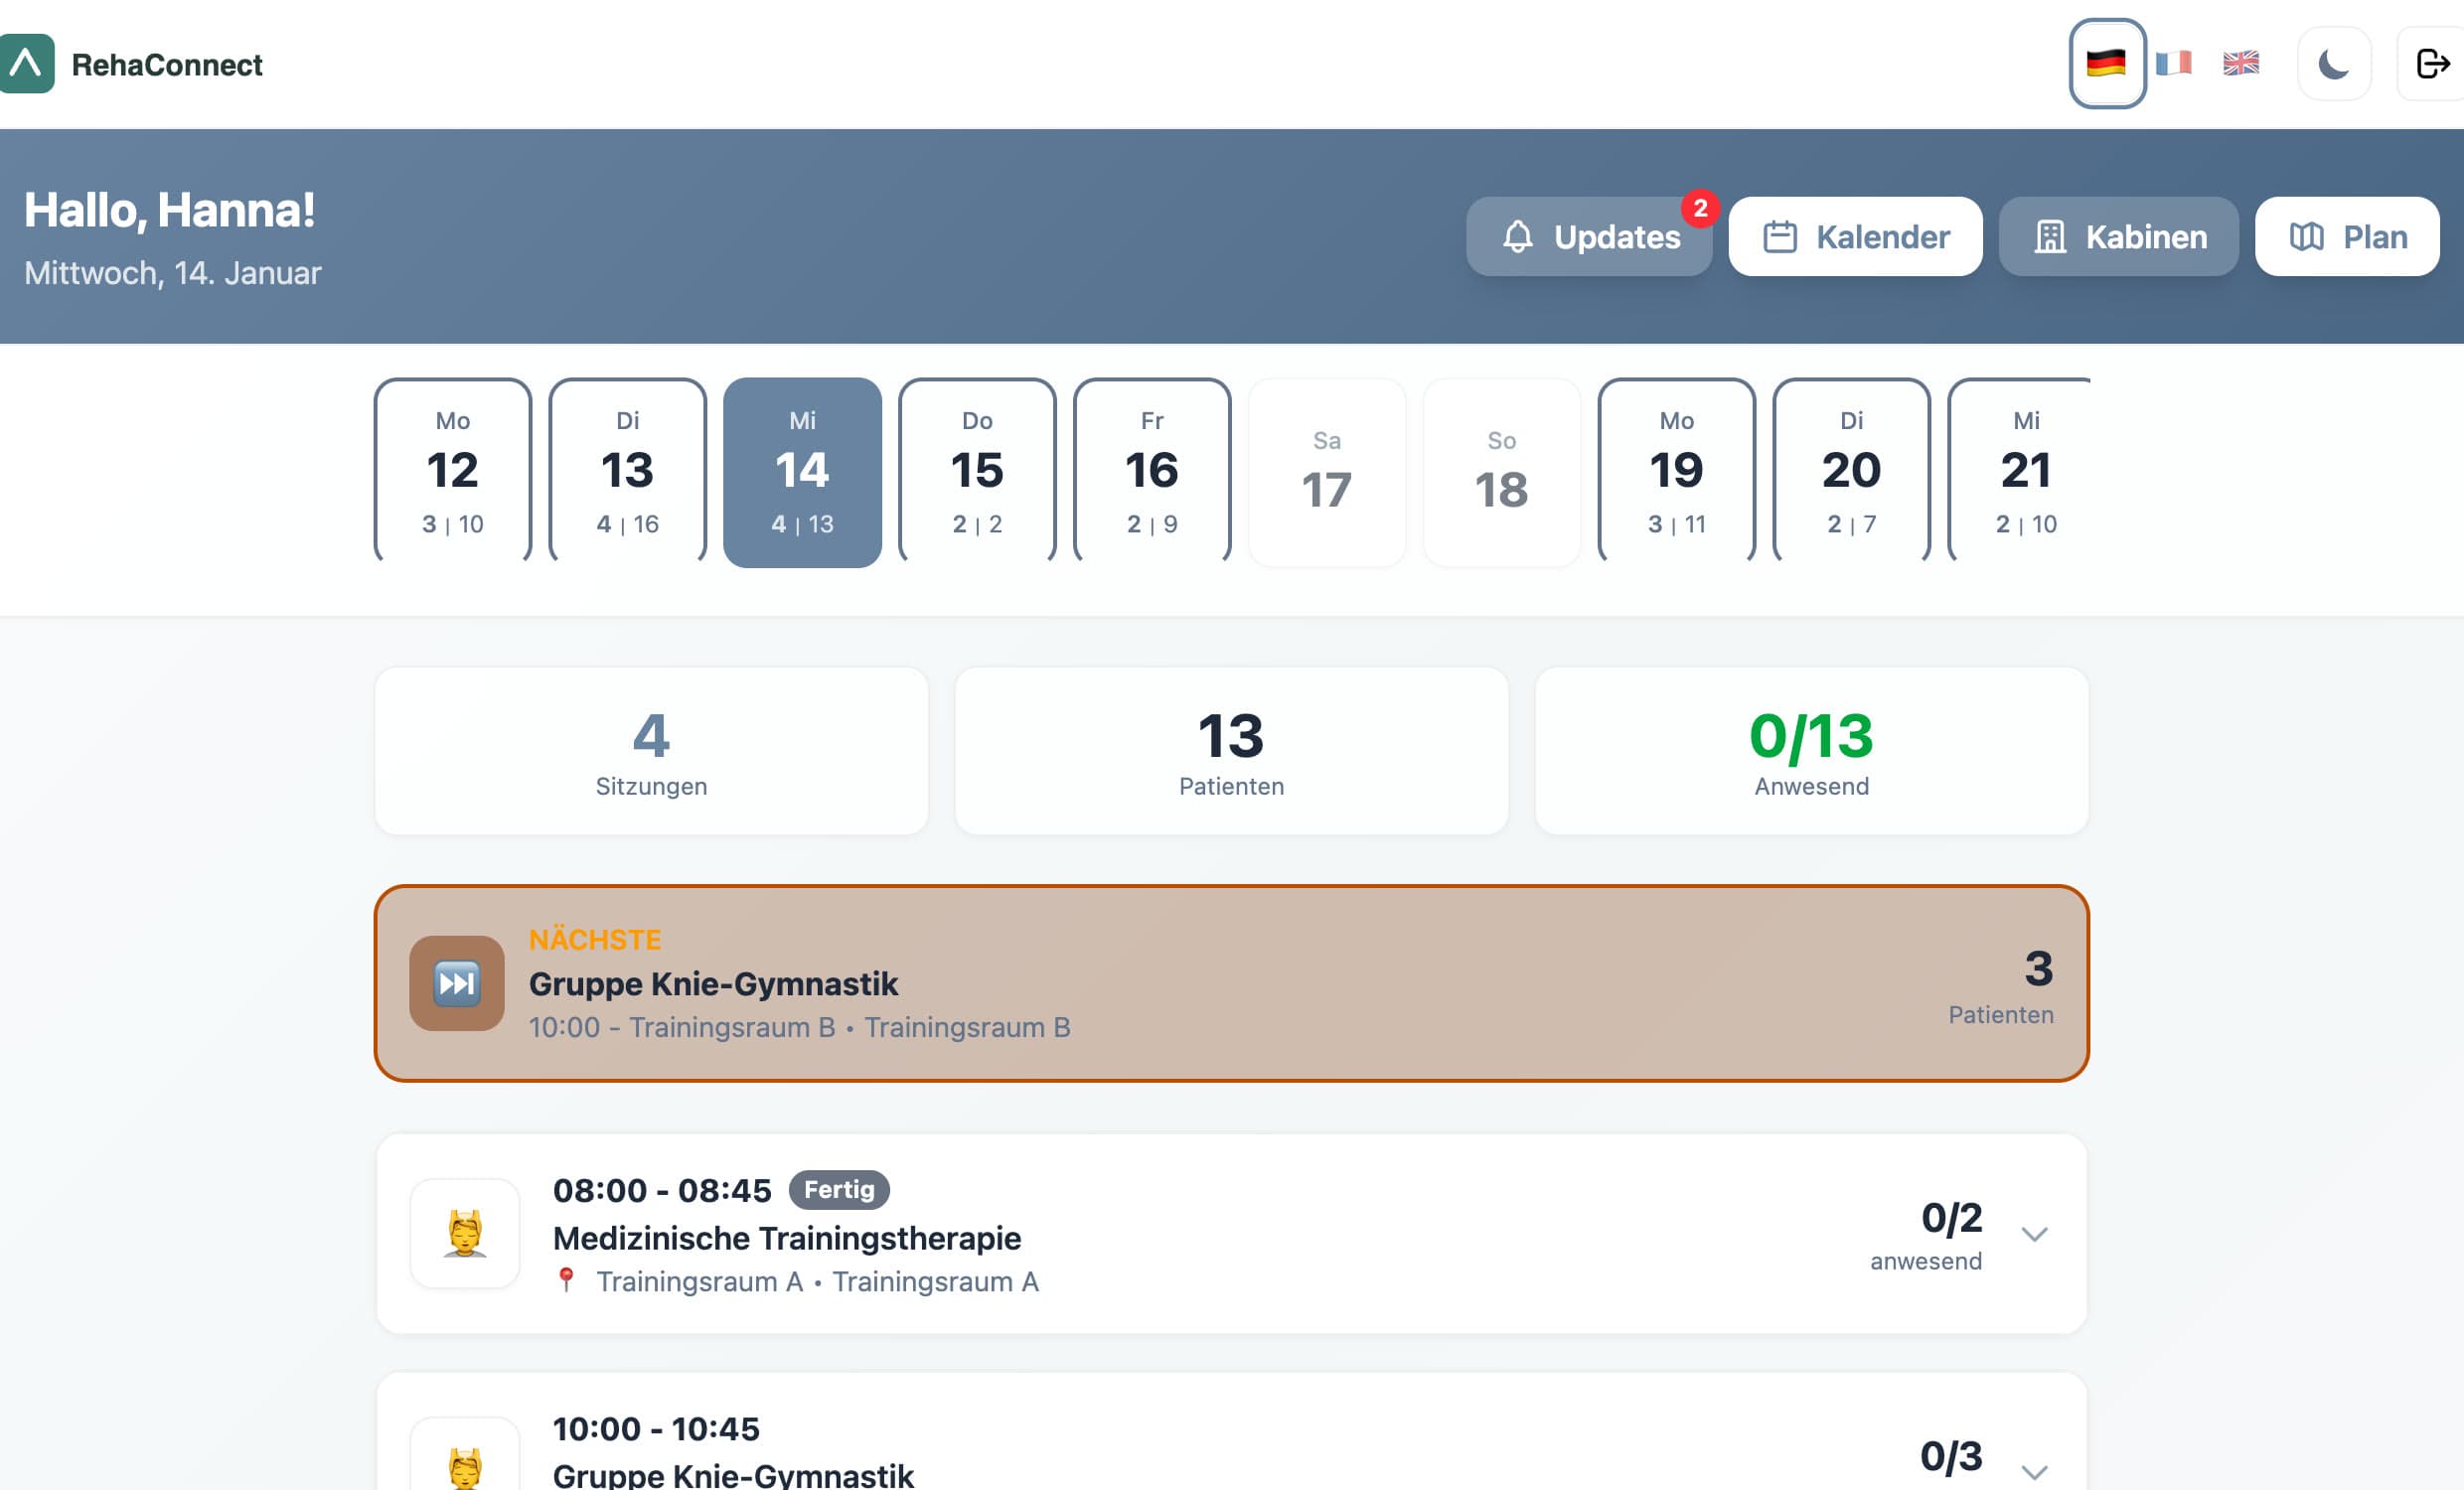Open the Kalender view
This screenshot has height=1490, width=2464.
point(1855,237)
